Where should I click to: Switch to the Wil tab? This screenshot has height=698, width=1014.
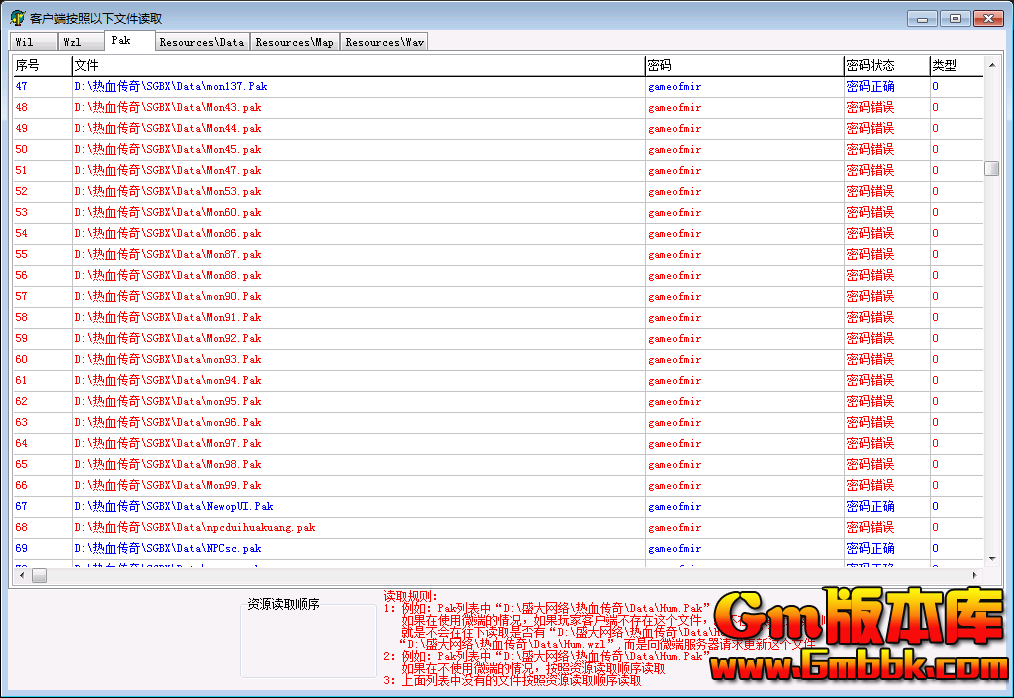click(x=25, y=42)
